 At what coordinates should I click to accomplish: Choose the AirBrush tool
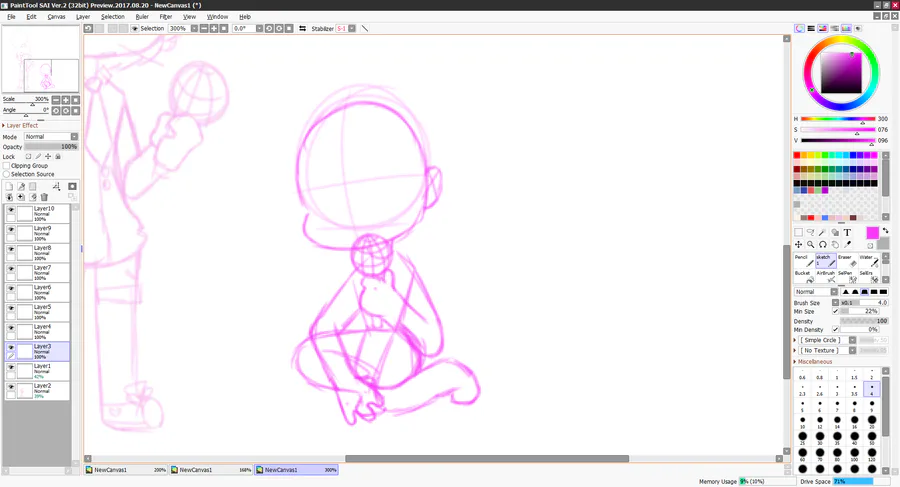[x=825, y=276]
